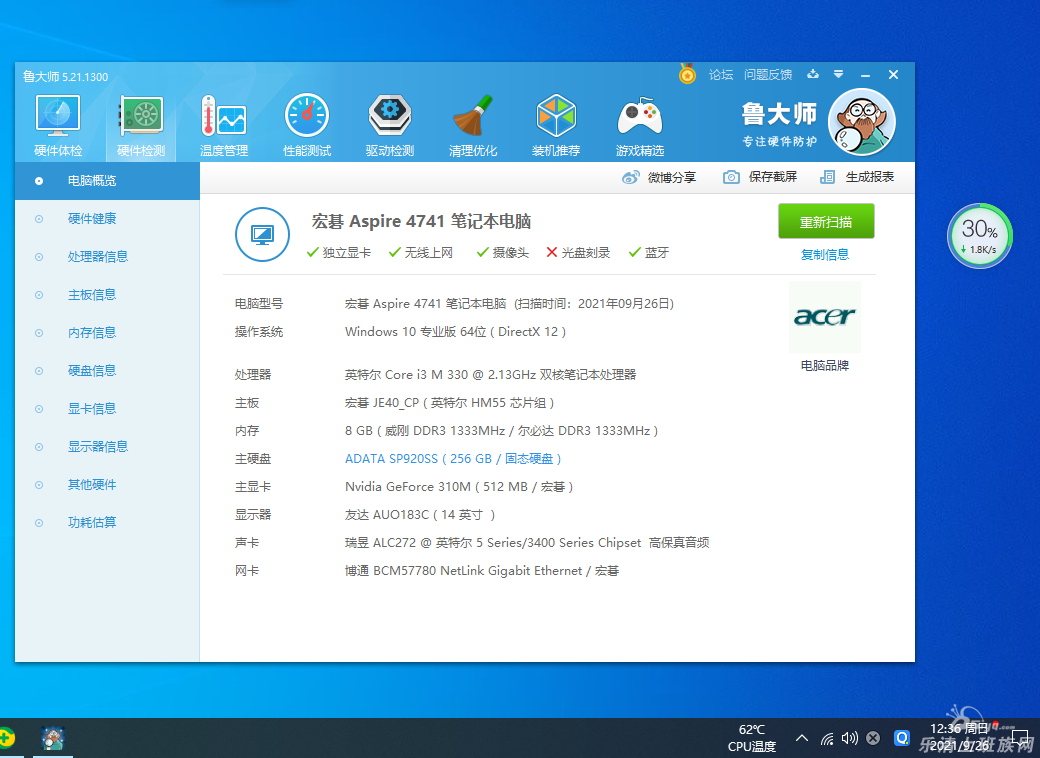This screenshot has height=758, width=1040.
Task: Click the green 重新扫描 rescan button
Action: pos(826,221)
